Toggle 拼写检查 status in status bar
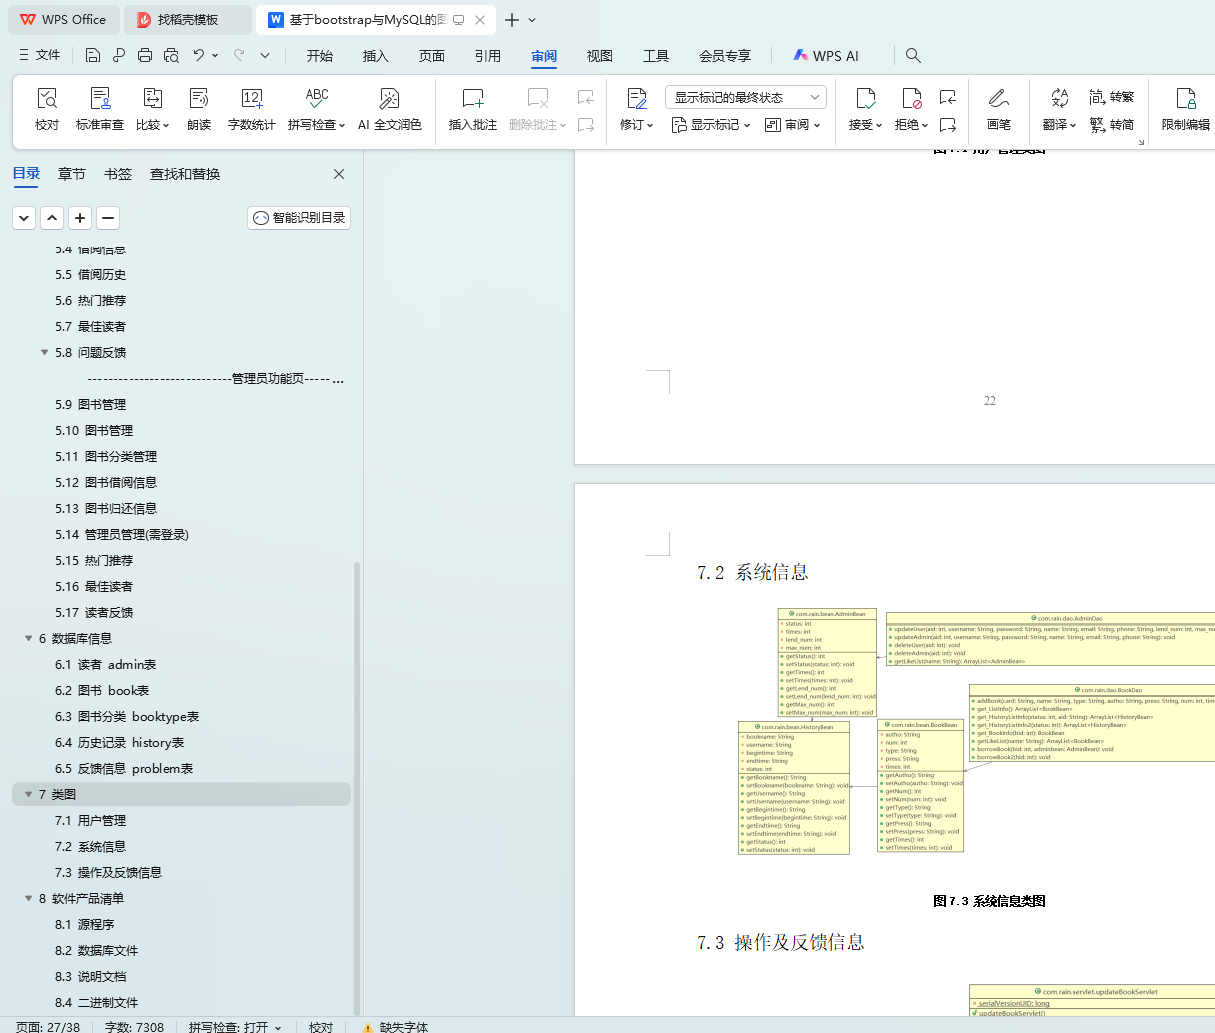The image size is (1215, 1033). (x=235, y=1026)
